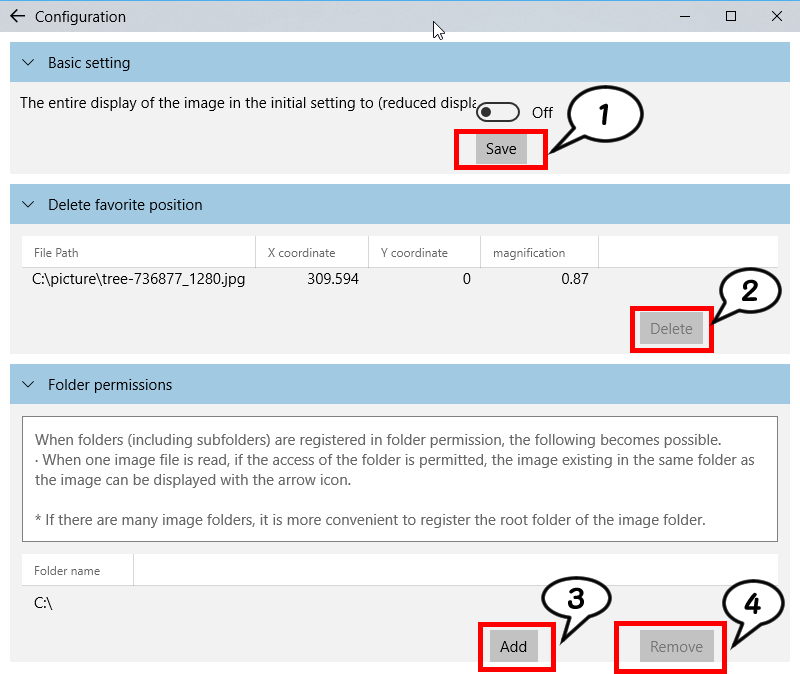This screenshot has height=674, width=800.
Task: Select the C:\ folder entry
Action: point(44,603)
